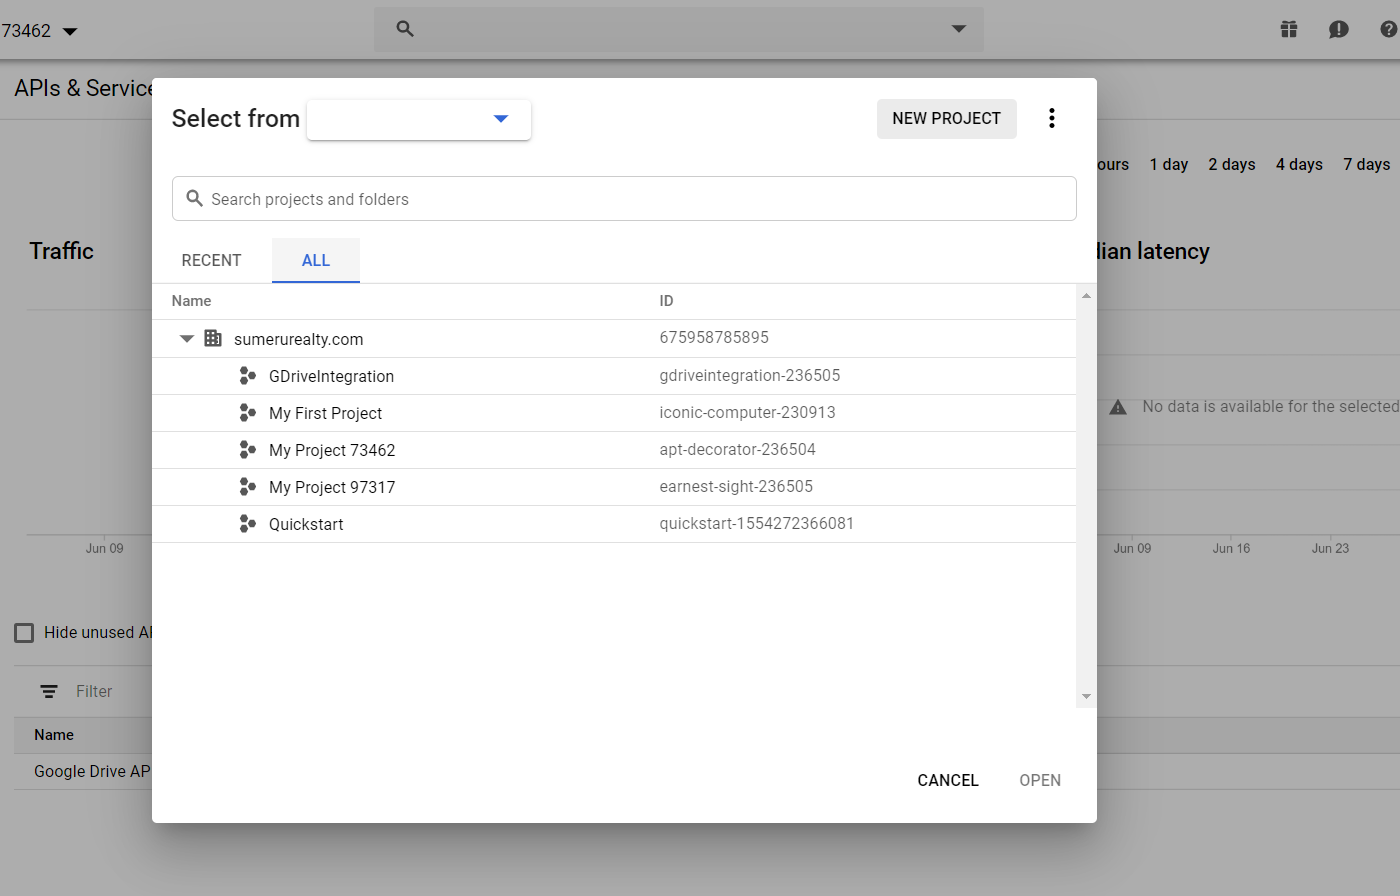This screenshot has height=896, width=1400.
Task: Select the 7 days time range
Action: click(1367, 164)
